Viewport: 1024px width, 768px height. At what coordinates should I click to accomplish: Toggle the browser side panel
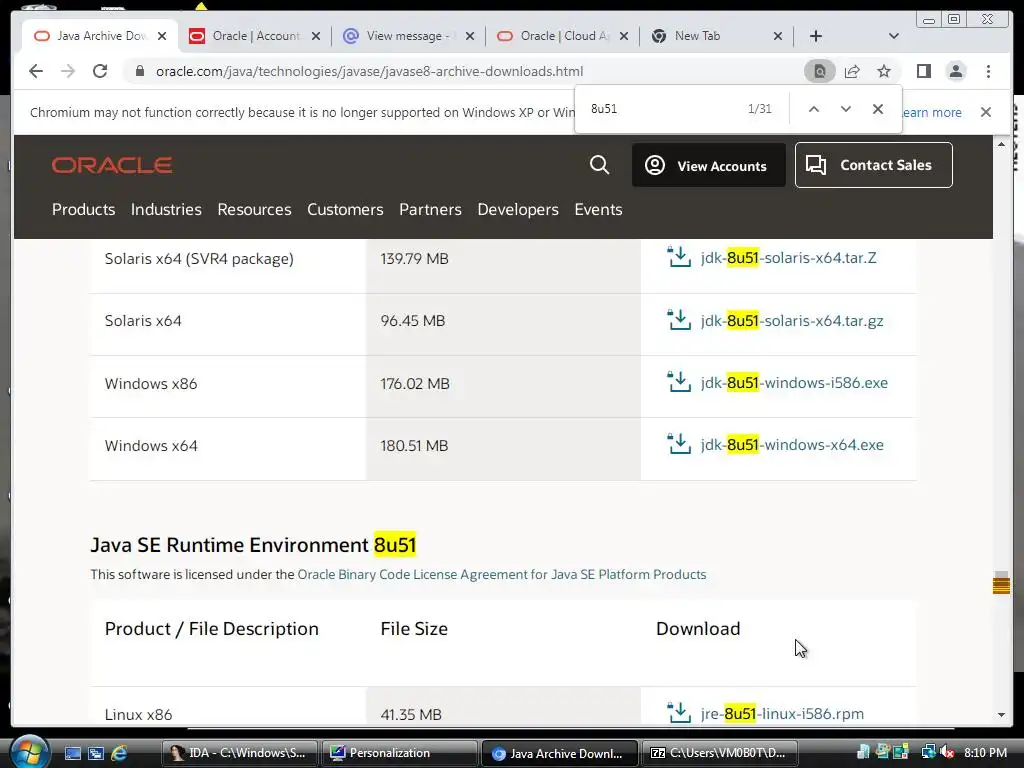click(923, 71)
